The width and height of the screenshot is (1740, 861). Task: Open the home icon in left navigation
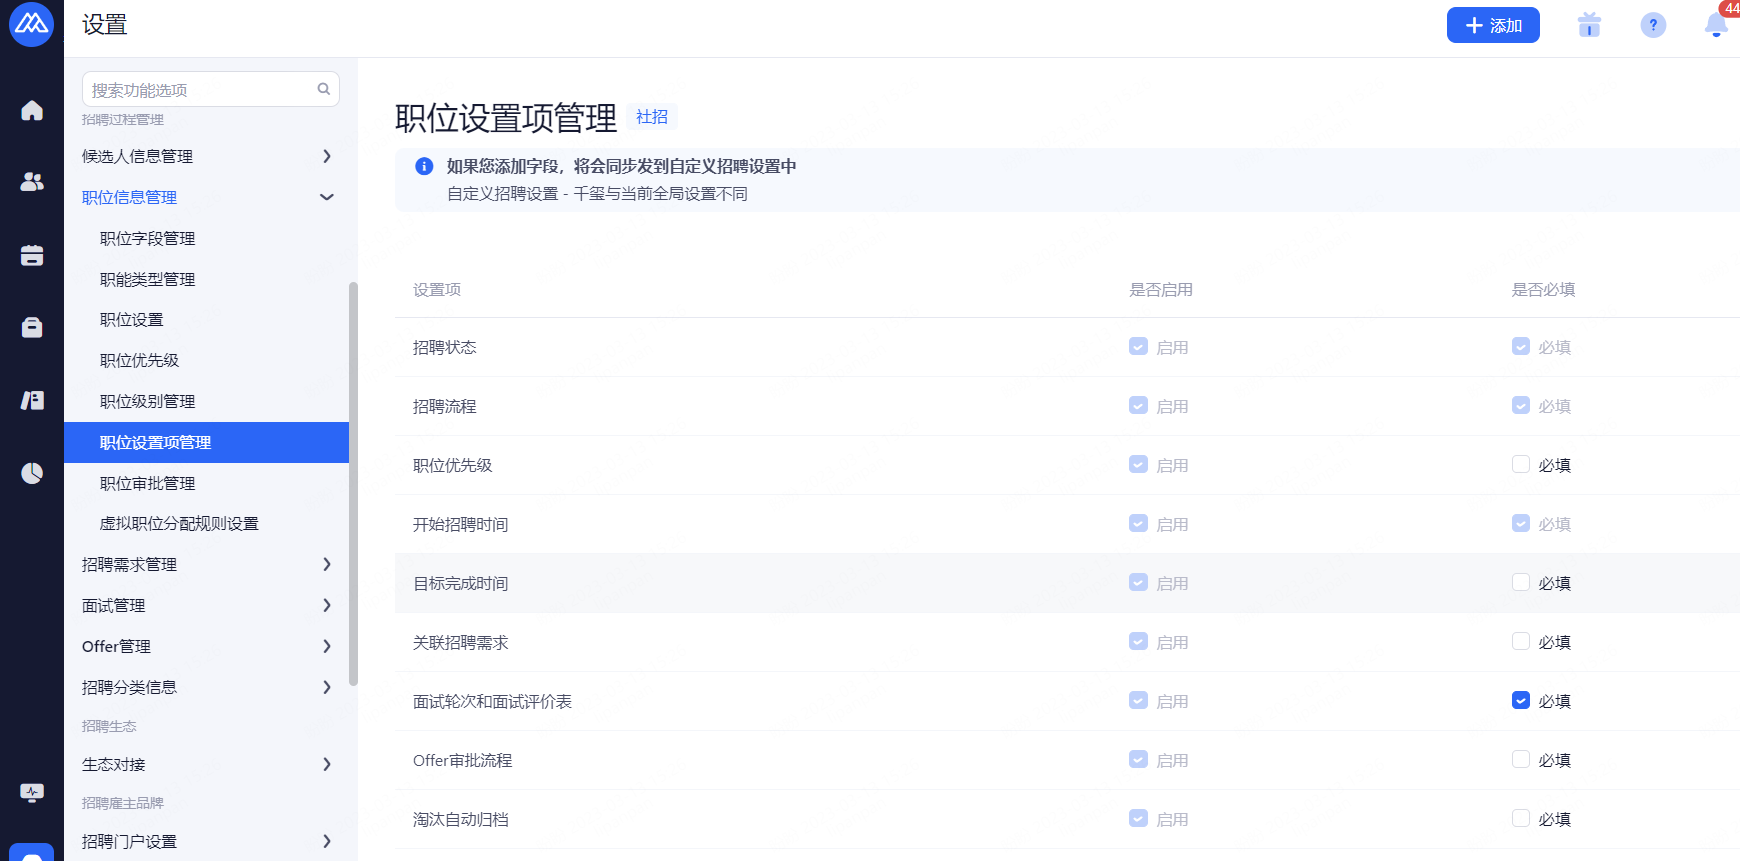click(x=32, y=110)
